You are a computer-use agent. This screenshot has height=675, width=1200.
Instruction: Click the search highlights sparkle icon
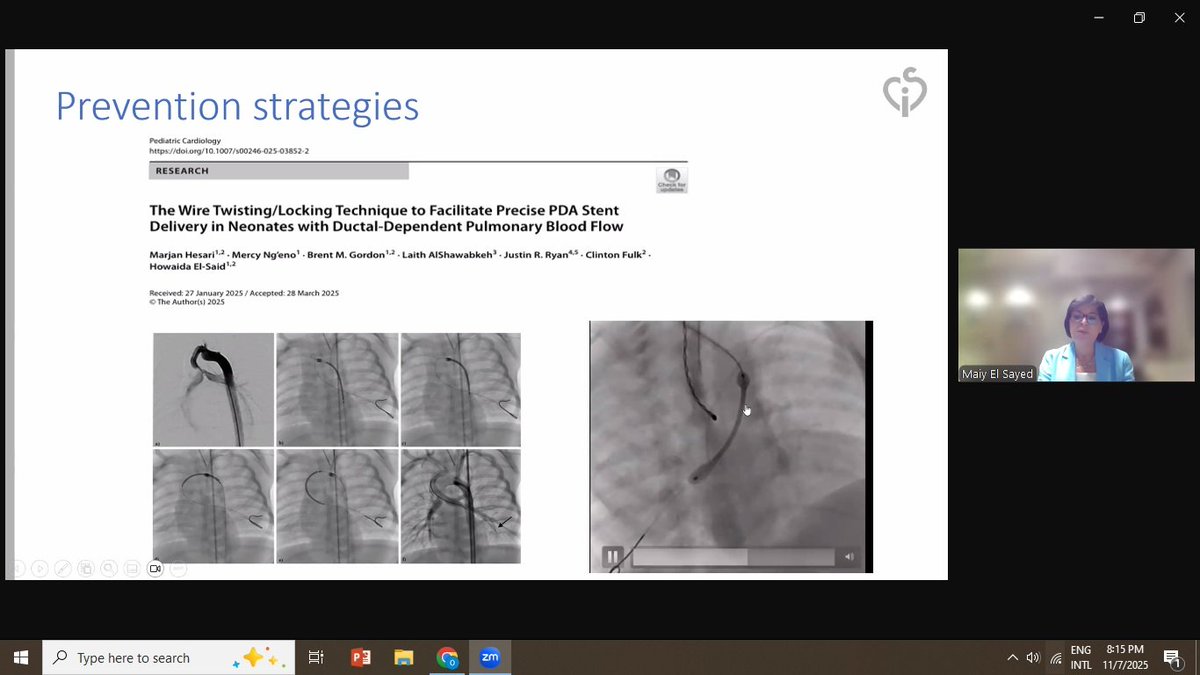pyautogui.click(x=261, y=658)
